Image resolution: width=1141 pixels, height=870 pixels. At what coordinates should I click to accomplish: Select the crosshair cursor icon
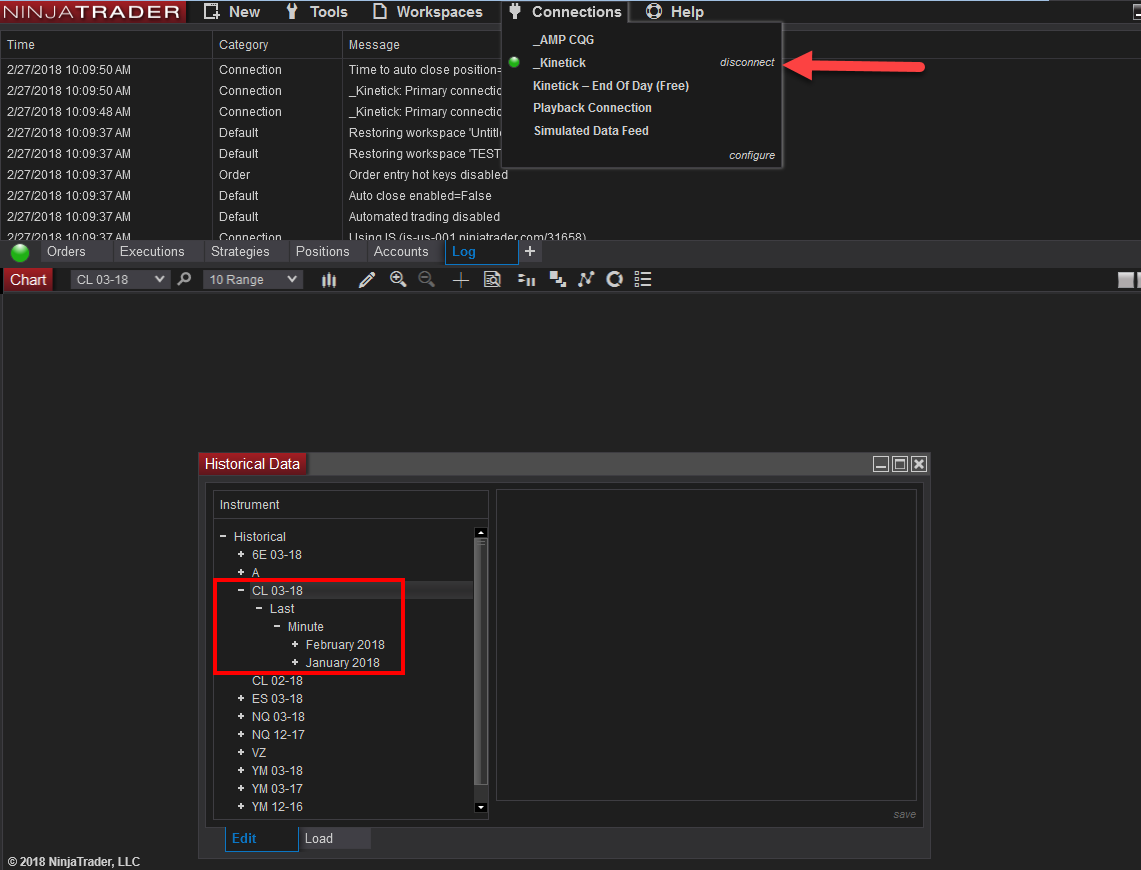[461, 280]
